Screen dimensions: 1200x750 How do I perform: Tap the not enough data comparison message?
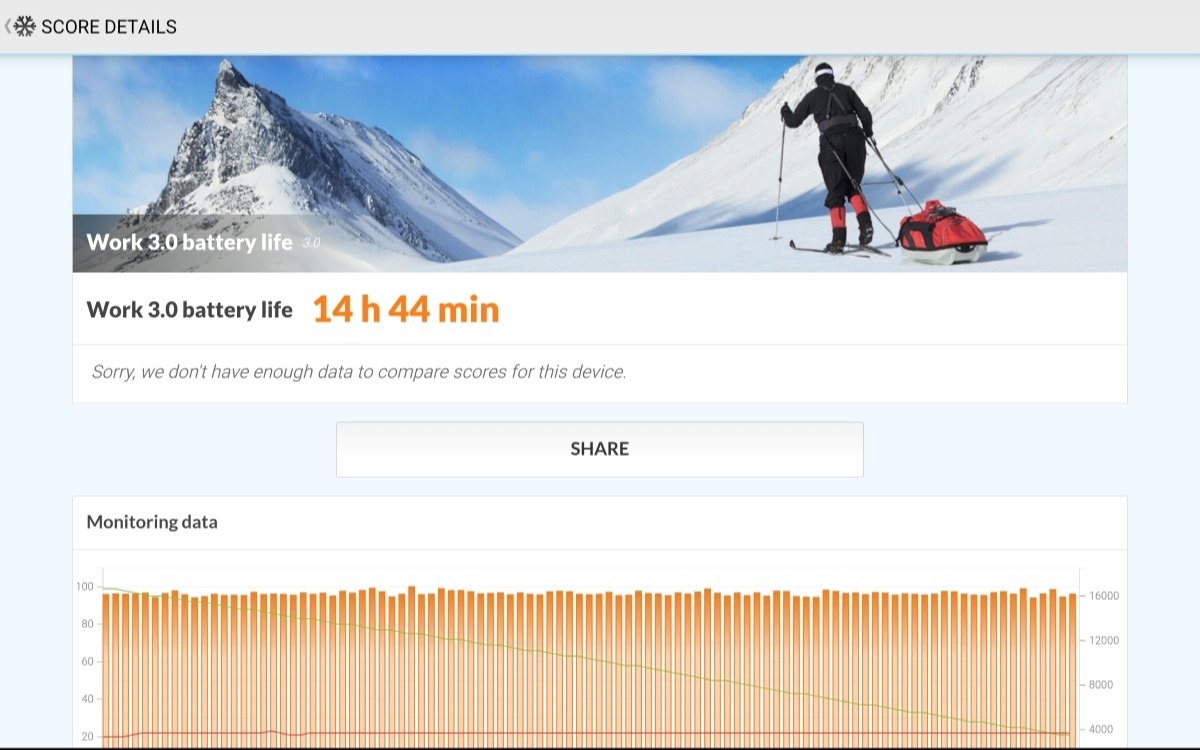(x=359, y=372)
